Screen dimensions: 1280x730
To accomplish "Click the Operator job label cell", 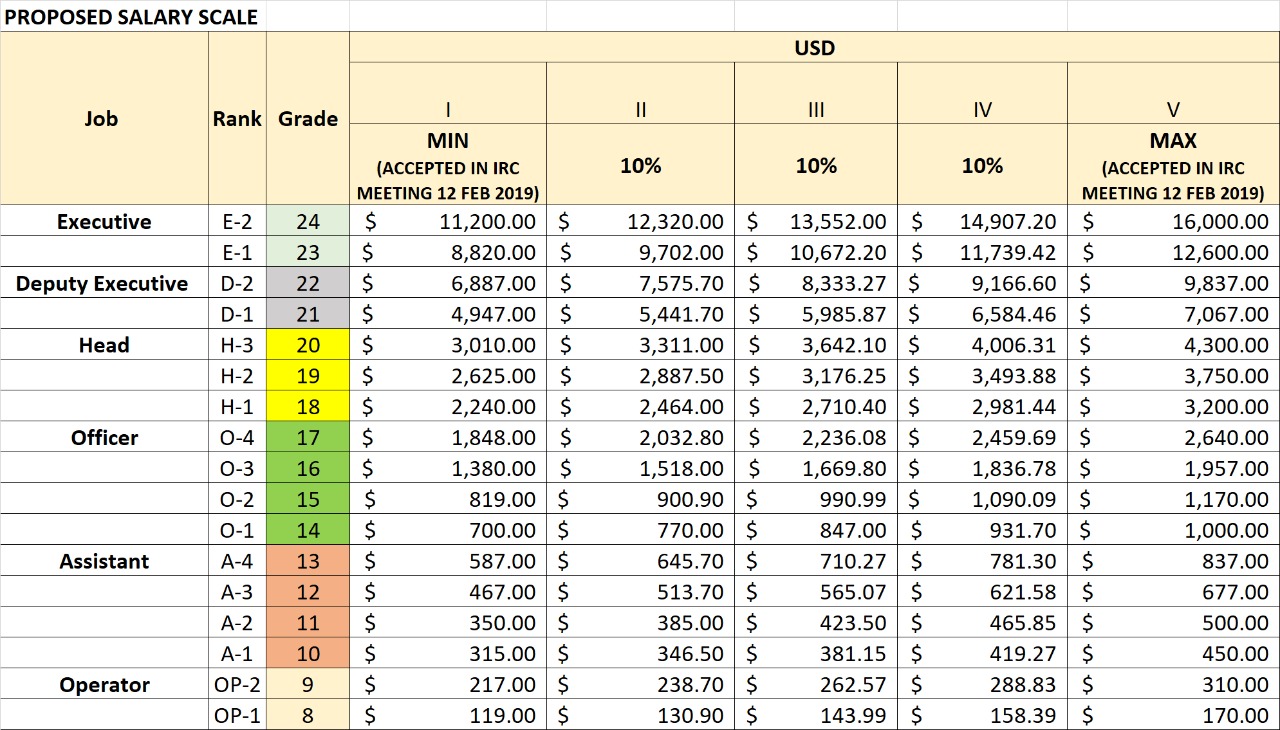I will pyautogui.click(x=103, y=686).
